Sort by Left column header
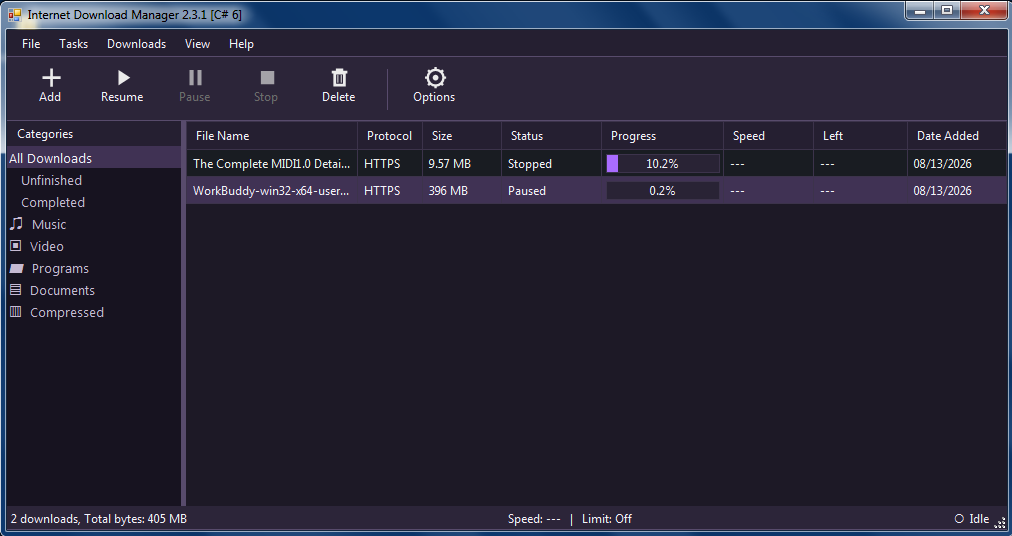Screen dimensions: 1012x536 pos(860,136)
